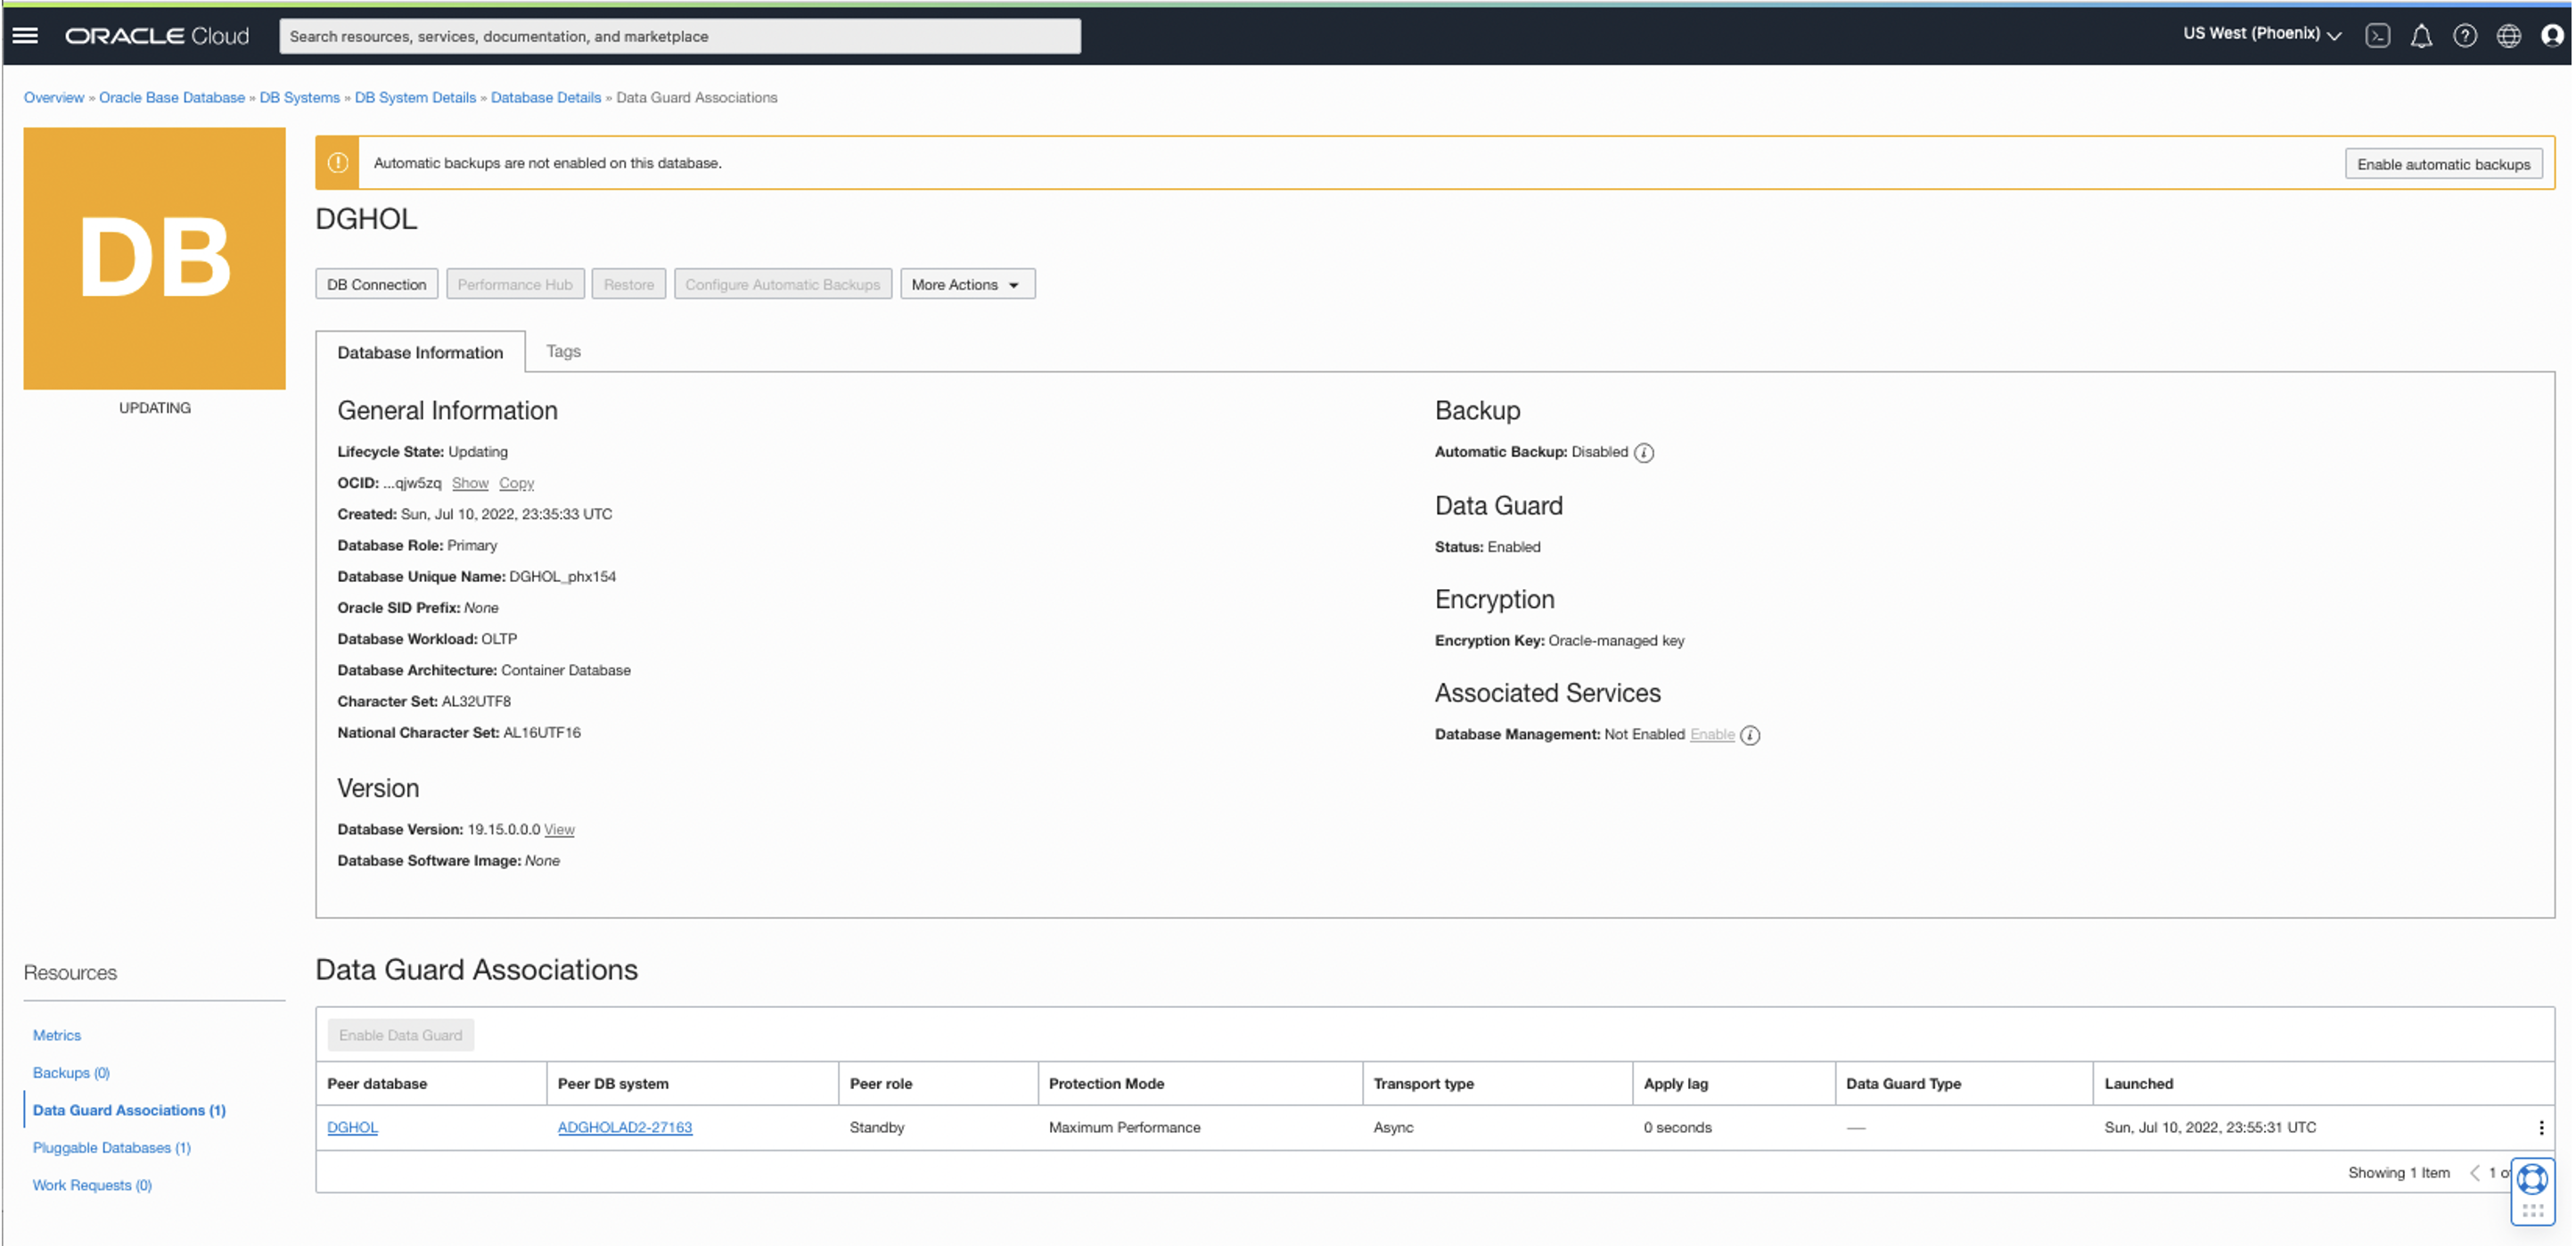Expand the US West (Phoenix) region dropdown
The height and width of the screenshot is (1246, 2576).
coord(2261,34)
